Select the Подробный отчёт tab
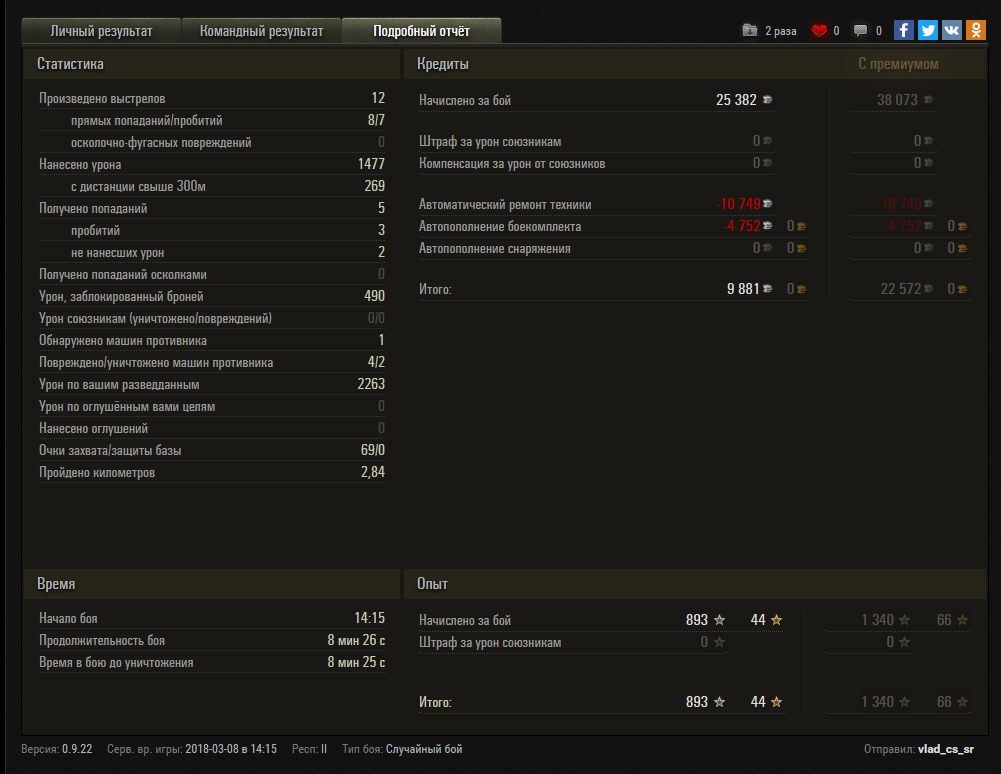 coord(421,31)
